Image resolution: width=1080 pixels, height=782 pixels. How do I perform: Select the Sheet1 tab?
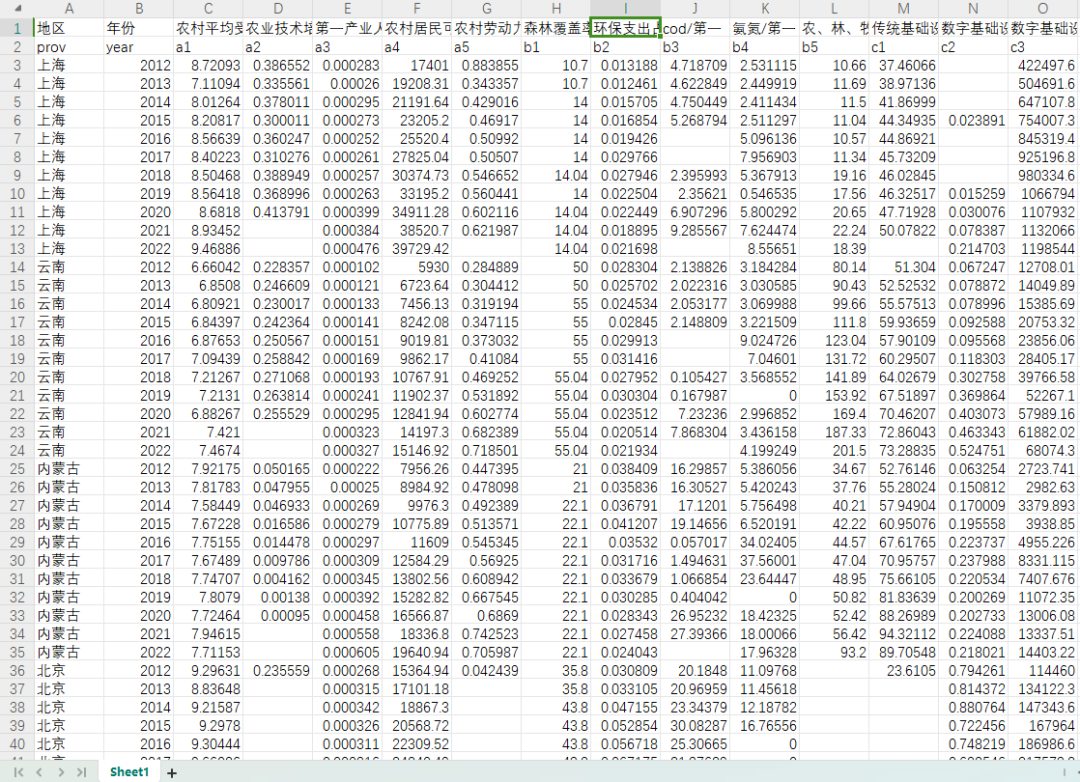click(x=129, y=772)
